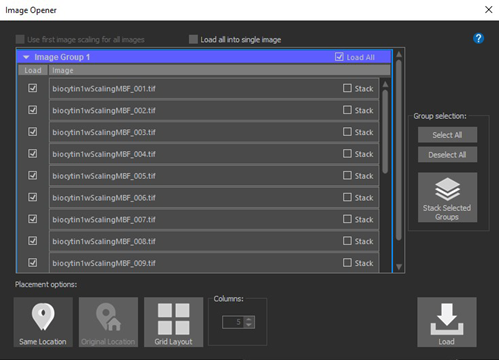Collapse Image Group 1 with the triangle

tap(26, 57)
